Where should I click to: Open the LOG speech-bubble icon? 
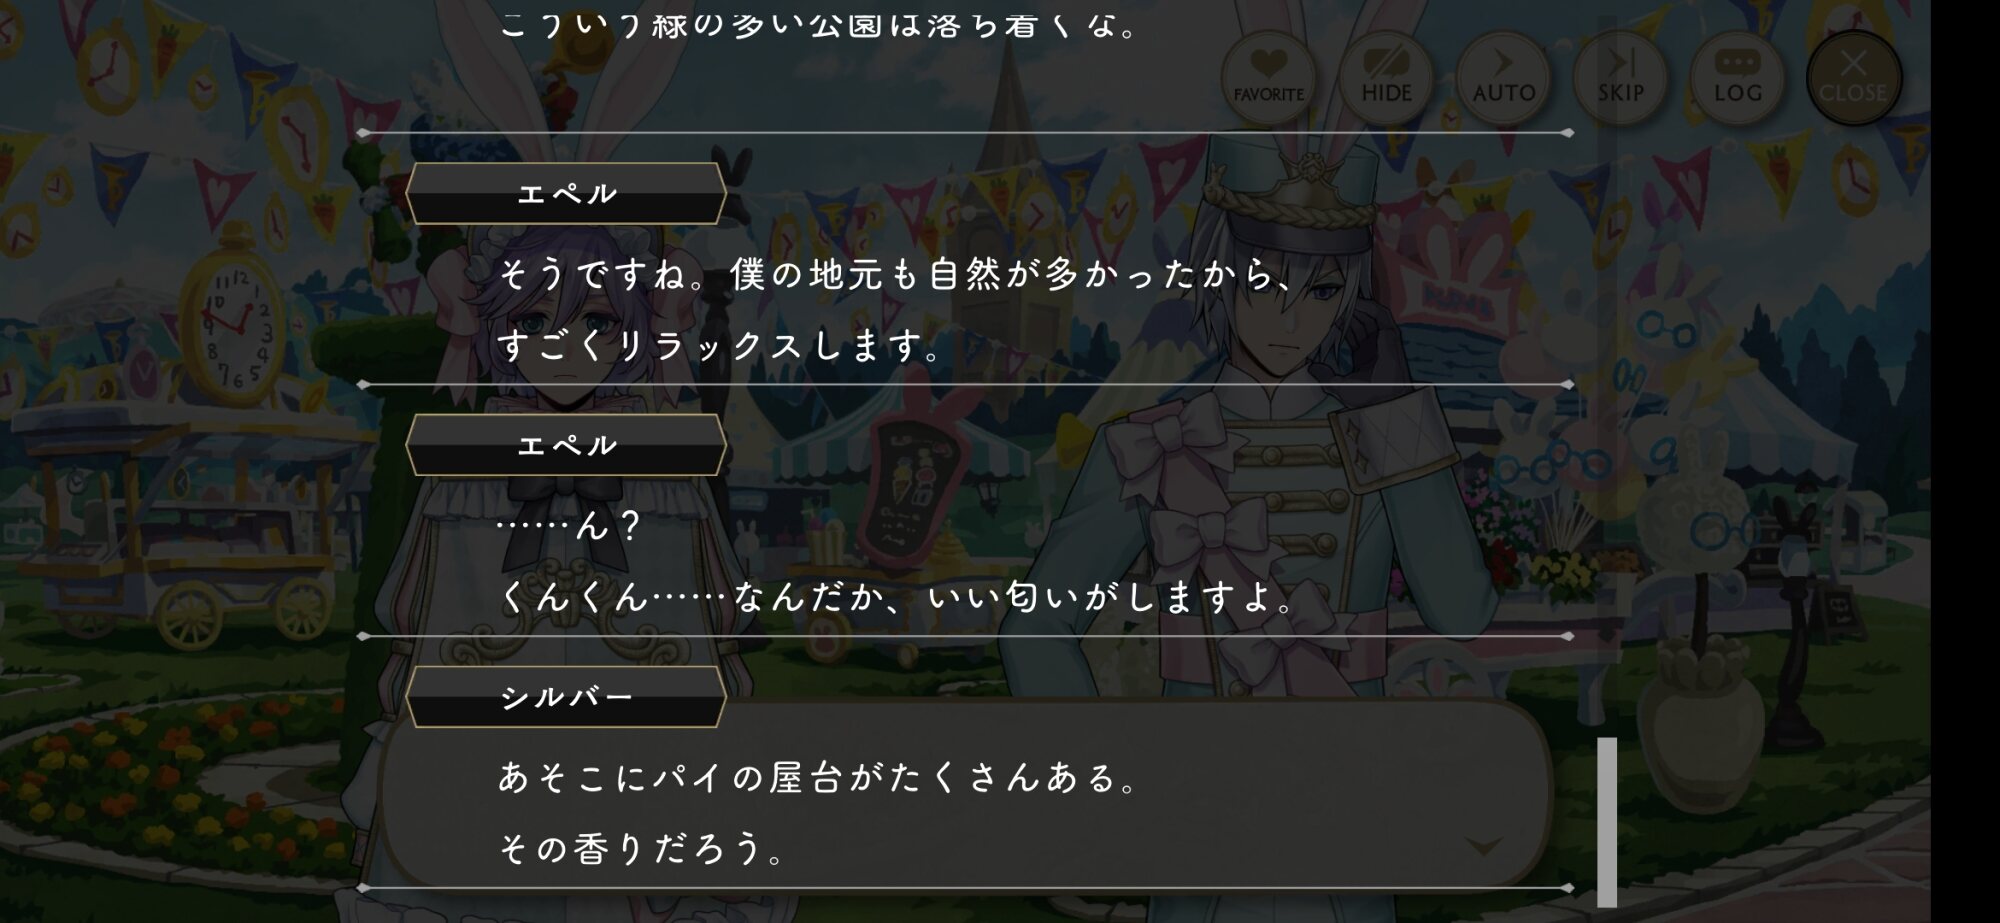[x=1737, y=77]
